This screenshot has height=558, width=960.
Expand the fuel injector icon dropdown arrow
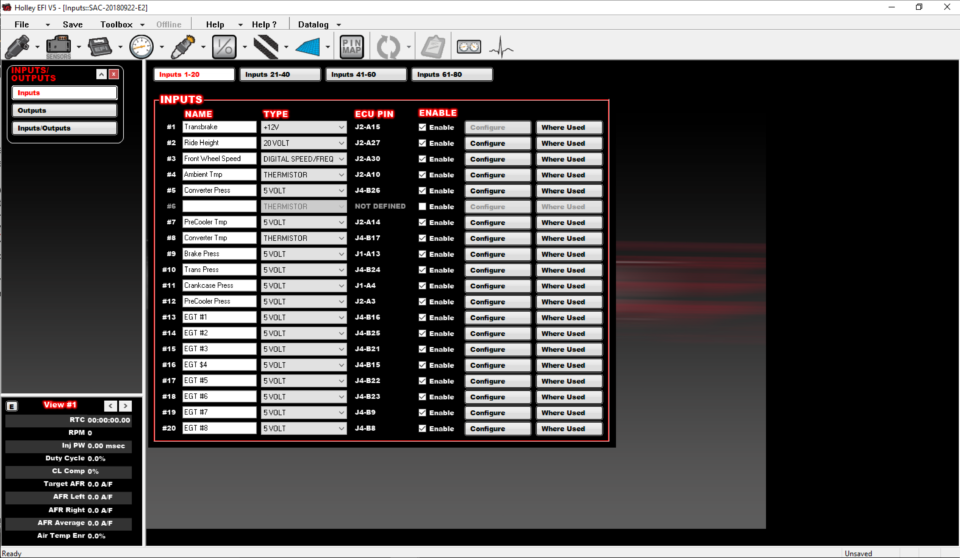[x=37, y=47]
